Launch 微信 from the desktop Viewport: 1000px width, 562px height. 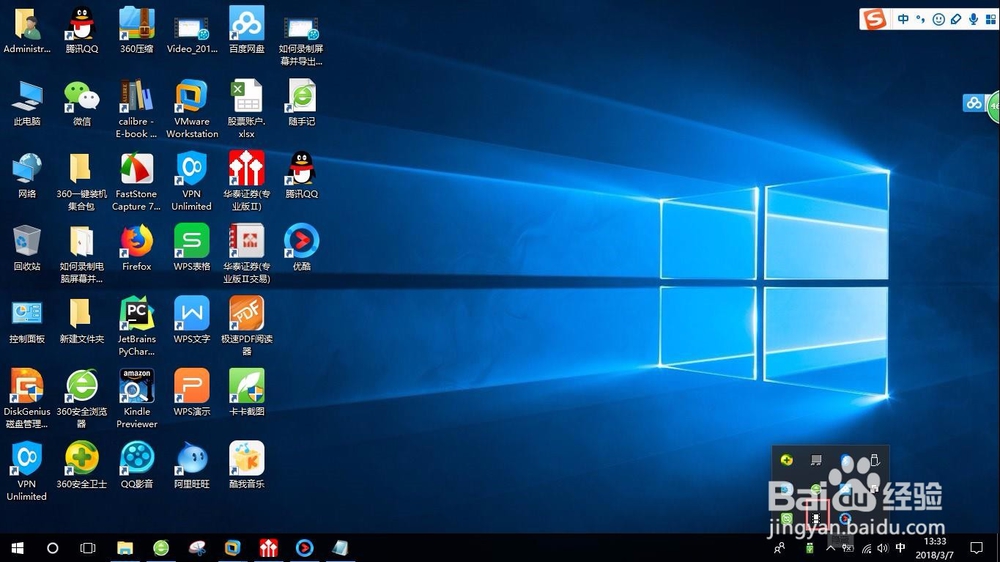click(x=82, y=103)
